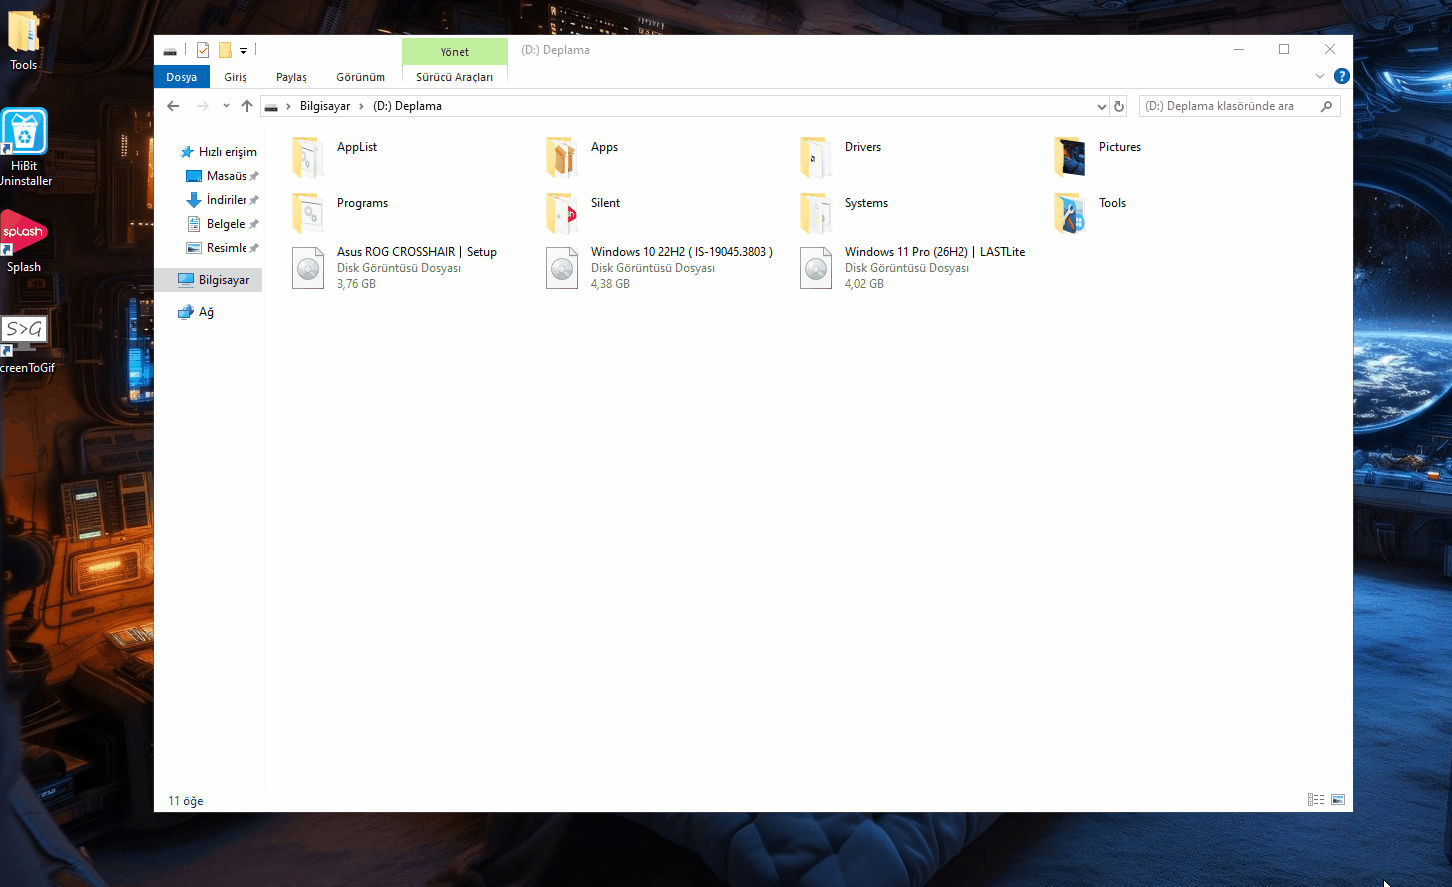Switch to details view layout icon
The width and height of the screenshot is (1452, 887).
(1316, 800)
